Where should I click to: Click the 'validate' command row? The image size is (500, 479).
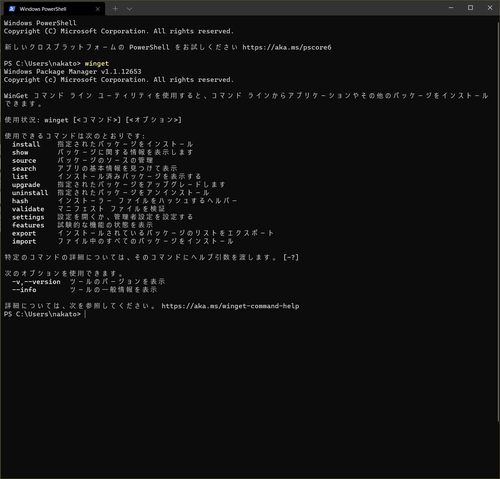[x=89, y=209]
